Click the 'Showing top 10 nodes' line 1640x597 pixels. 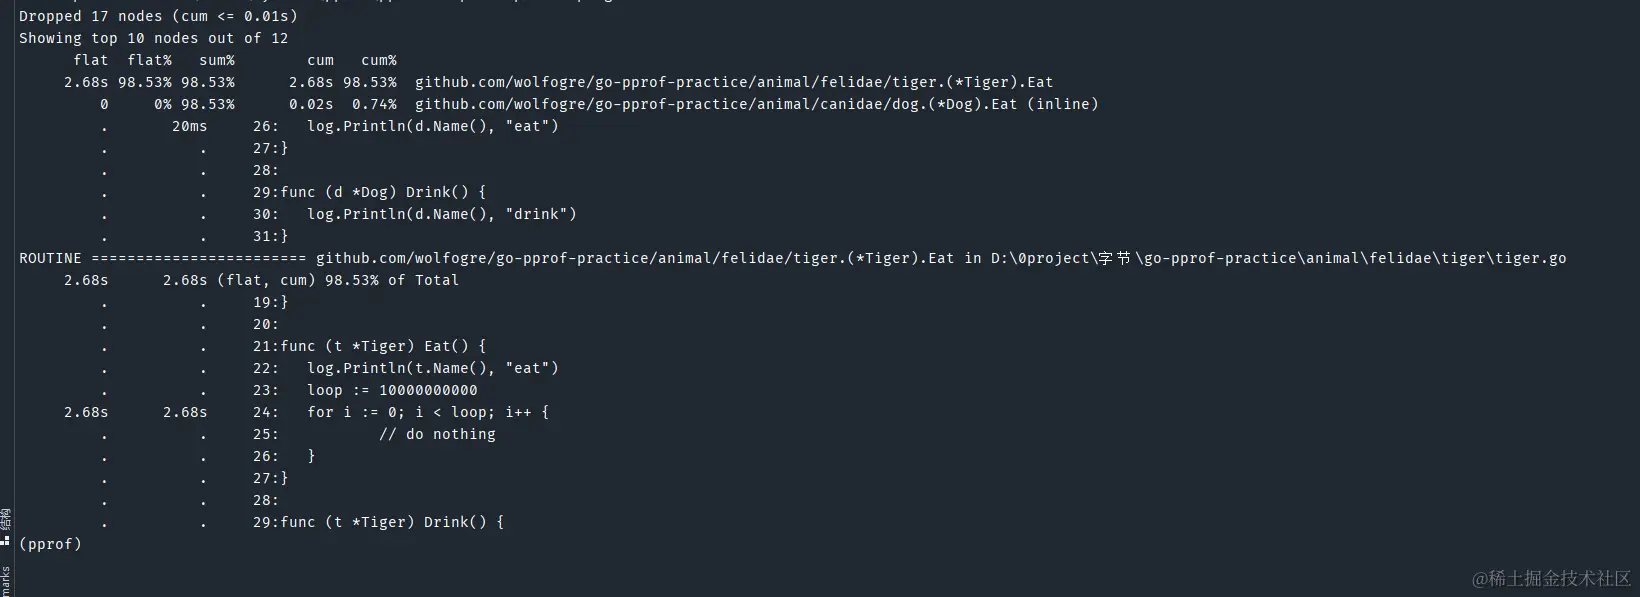pos(153,38)
